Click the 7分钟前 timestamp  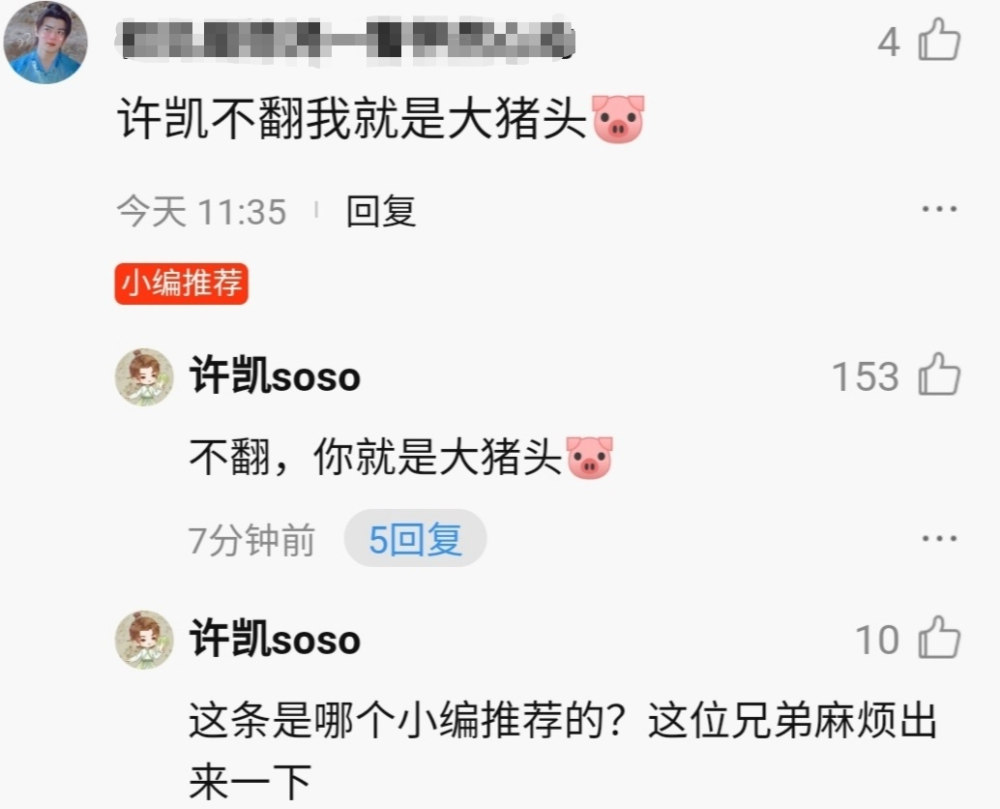(252, 540)
